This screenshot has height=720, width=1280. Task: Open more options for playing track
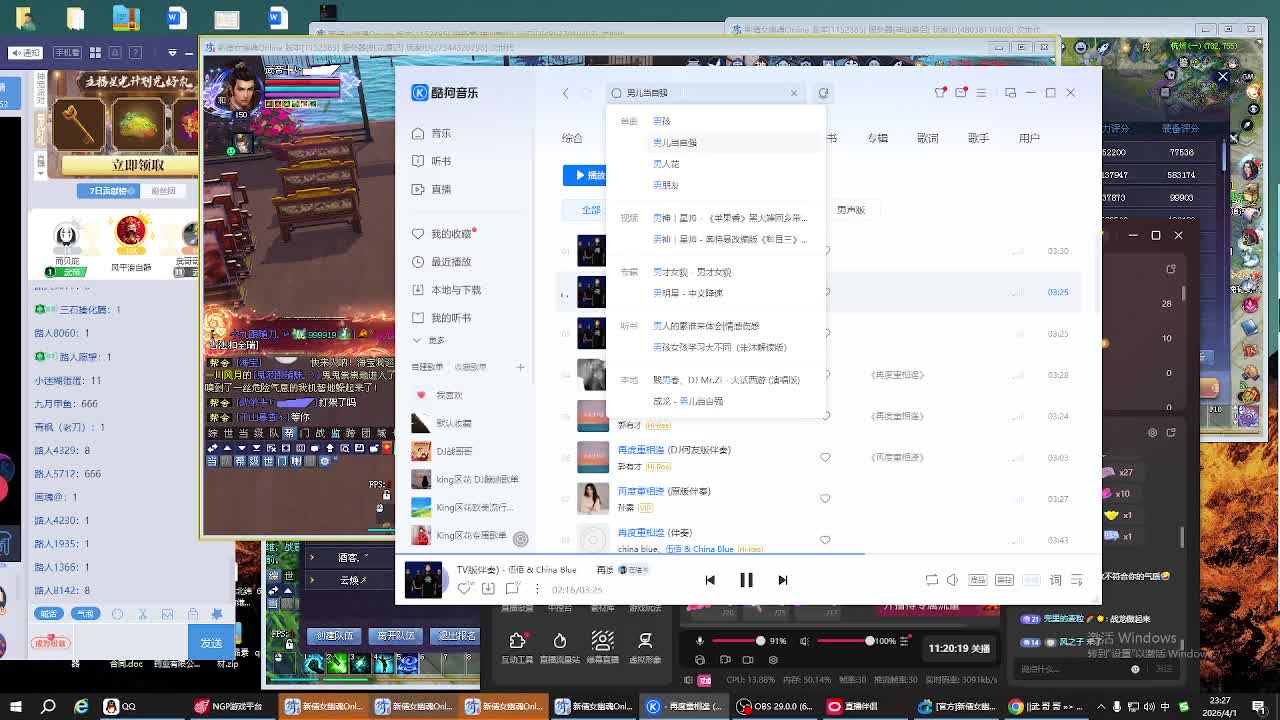537,588
